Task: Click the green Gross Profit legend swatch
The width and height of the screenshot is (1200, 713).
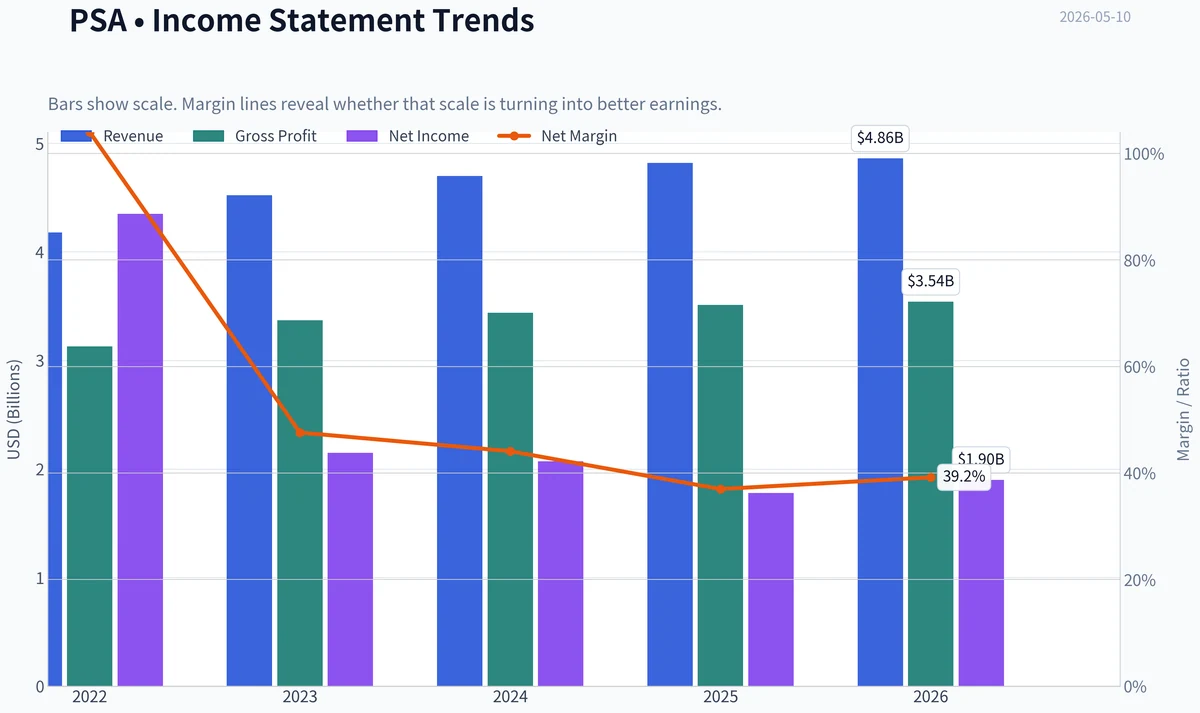Action: tap(209, 136)
